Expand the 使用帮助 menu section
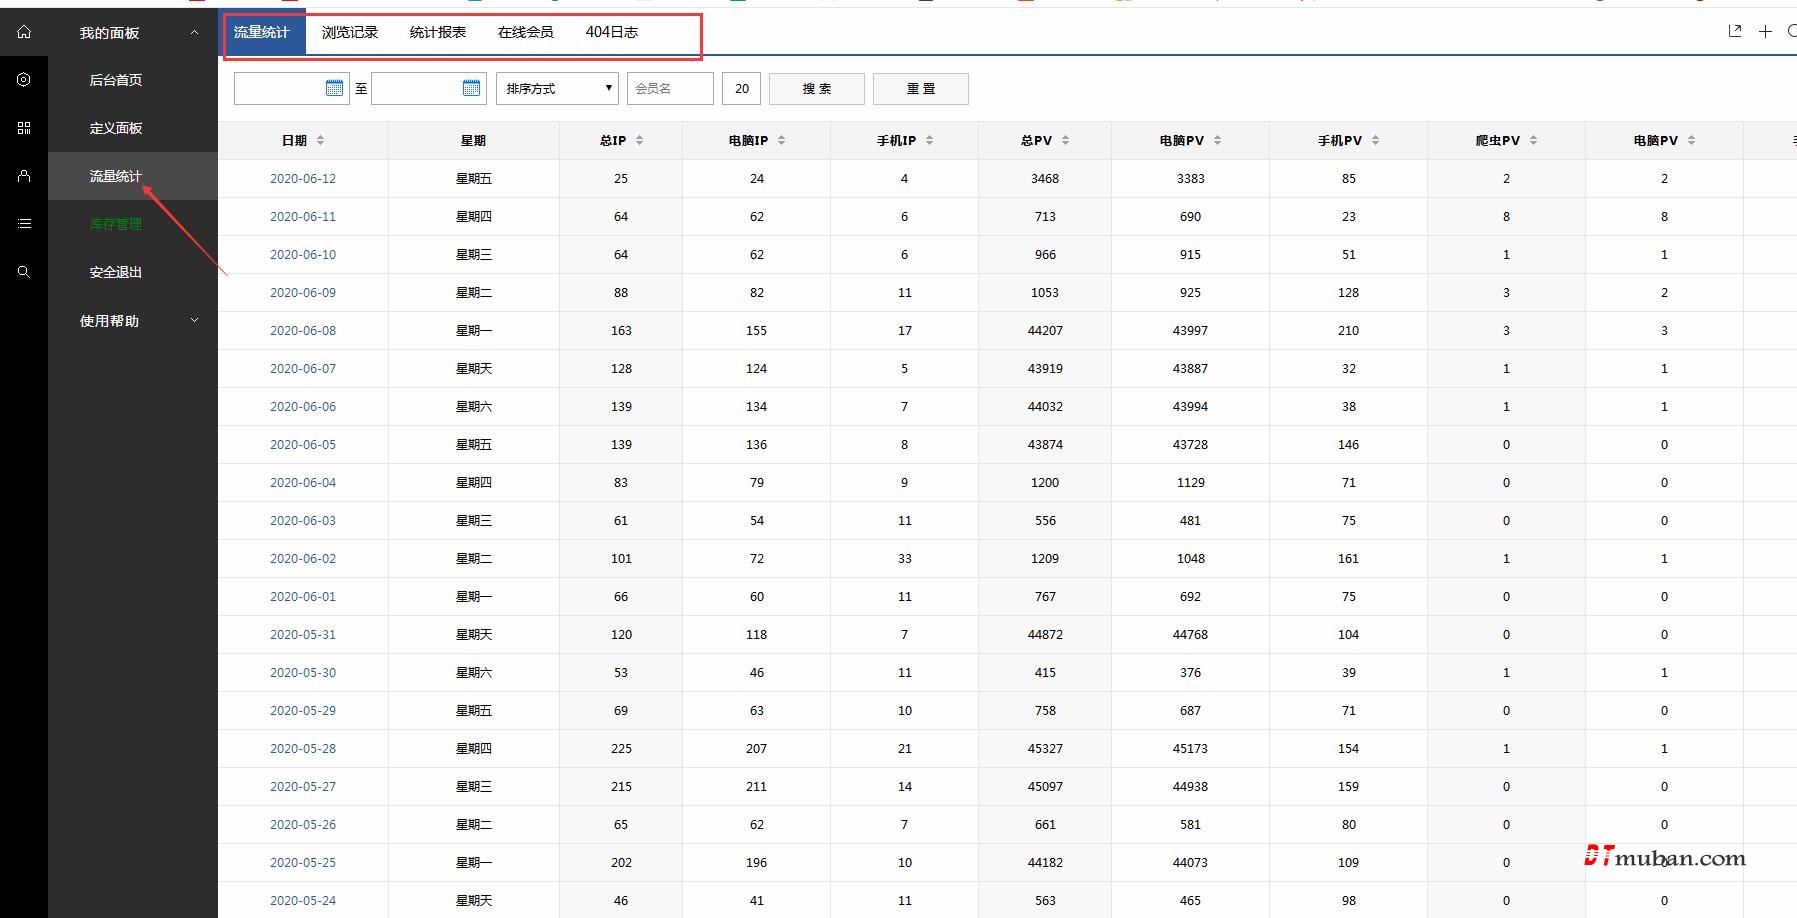Screen dimensions: 1797x918 pos(194,321)
